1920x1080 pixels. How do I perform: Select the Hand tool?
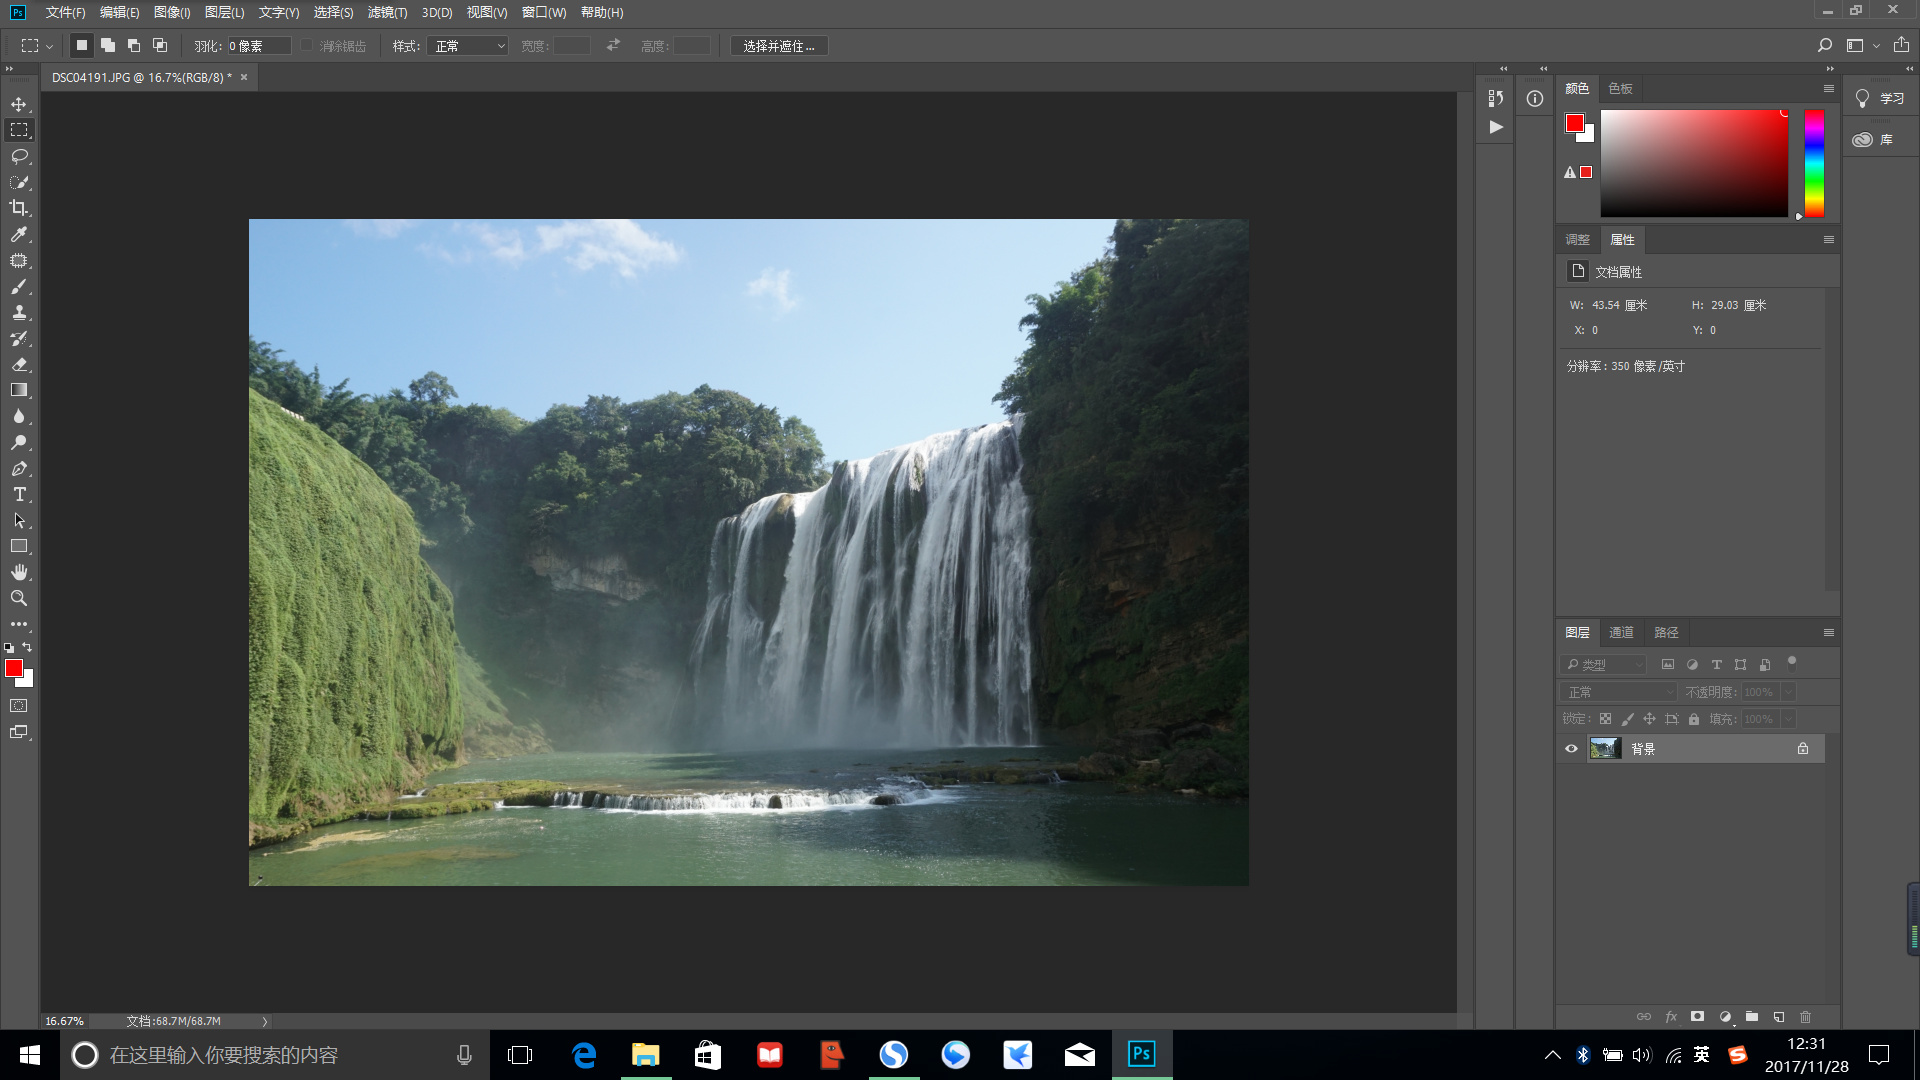tap(19, 573)
